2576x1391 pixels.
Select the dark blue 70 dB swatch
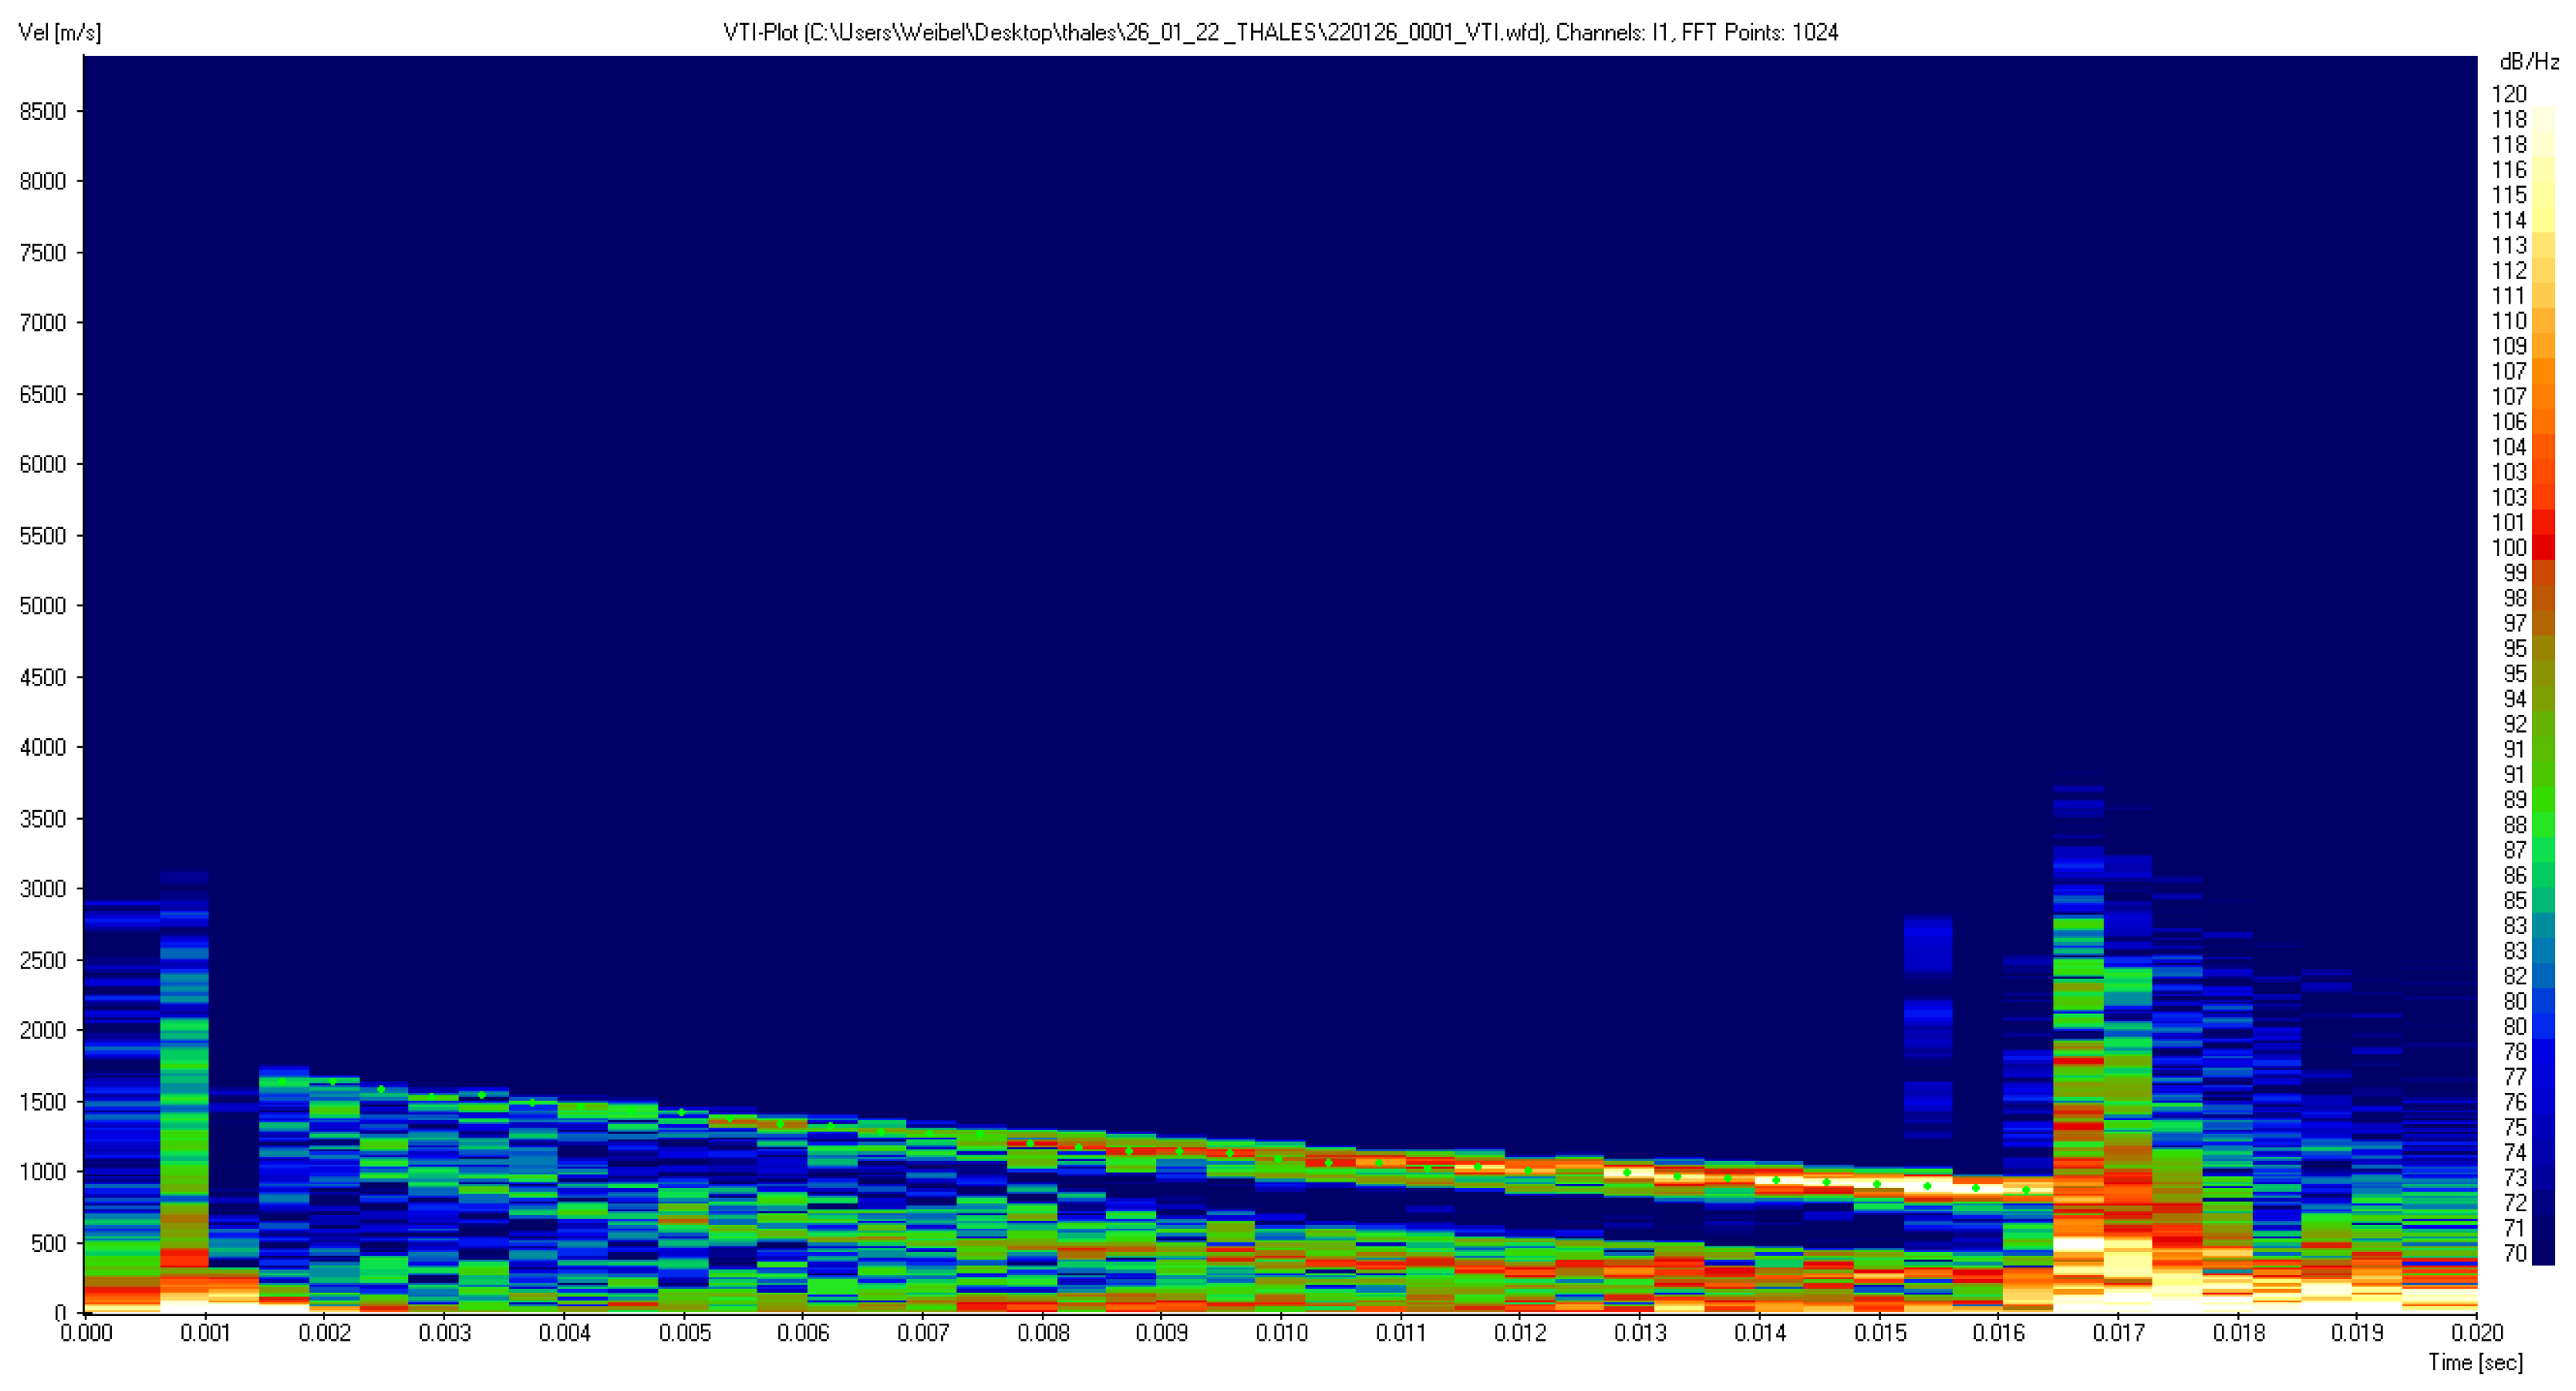2544,1253
